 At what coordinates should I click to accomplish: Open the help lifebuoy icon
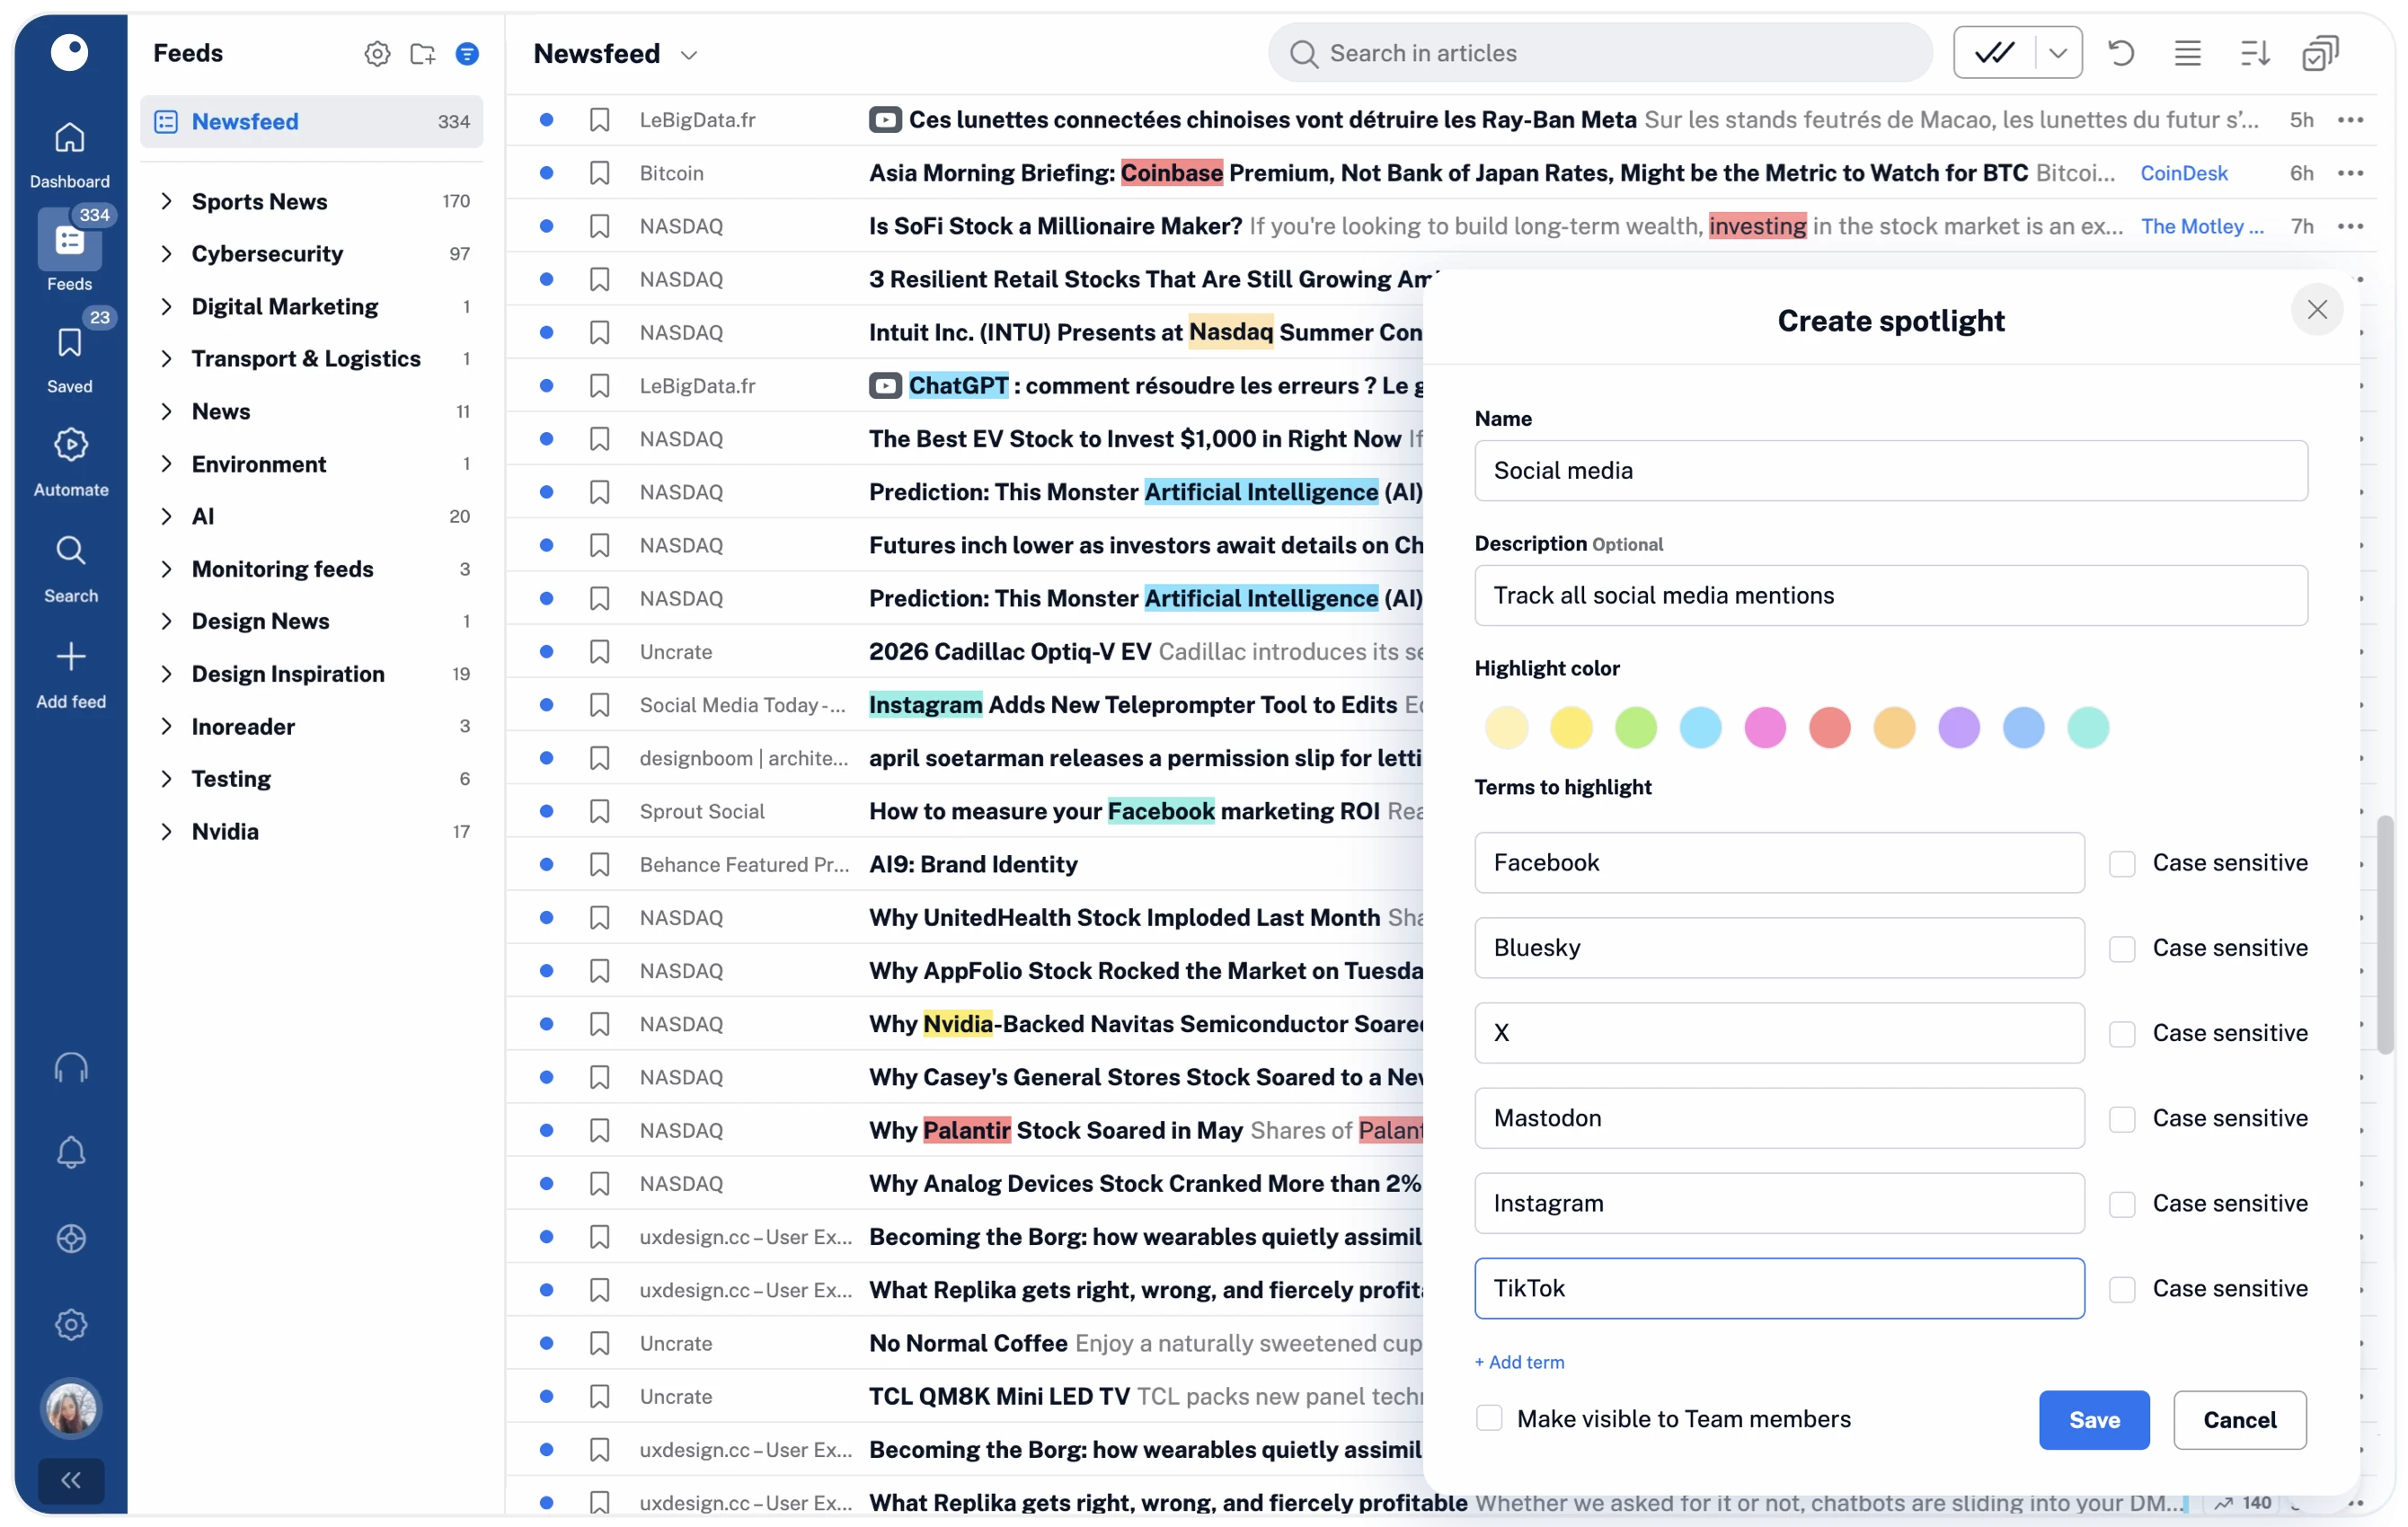tap(70, 1238)
